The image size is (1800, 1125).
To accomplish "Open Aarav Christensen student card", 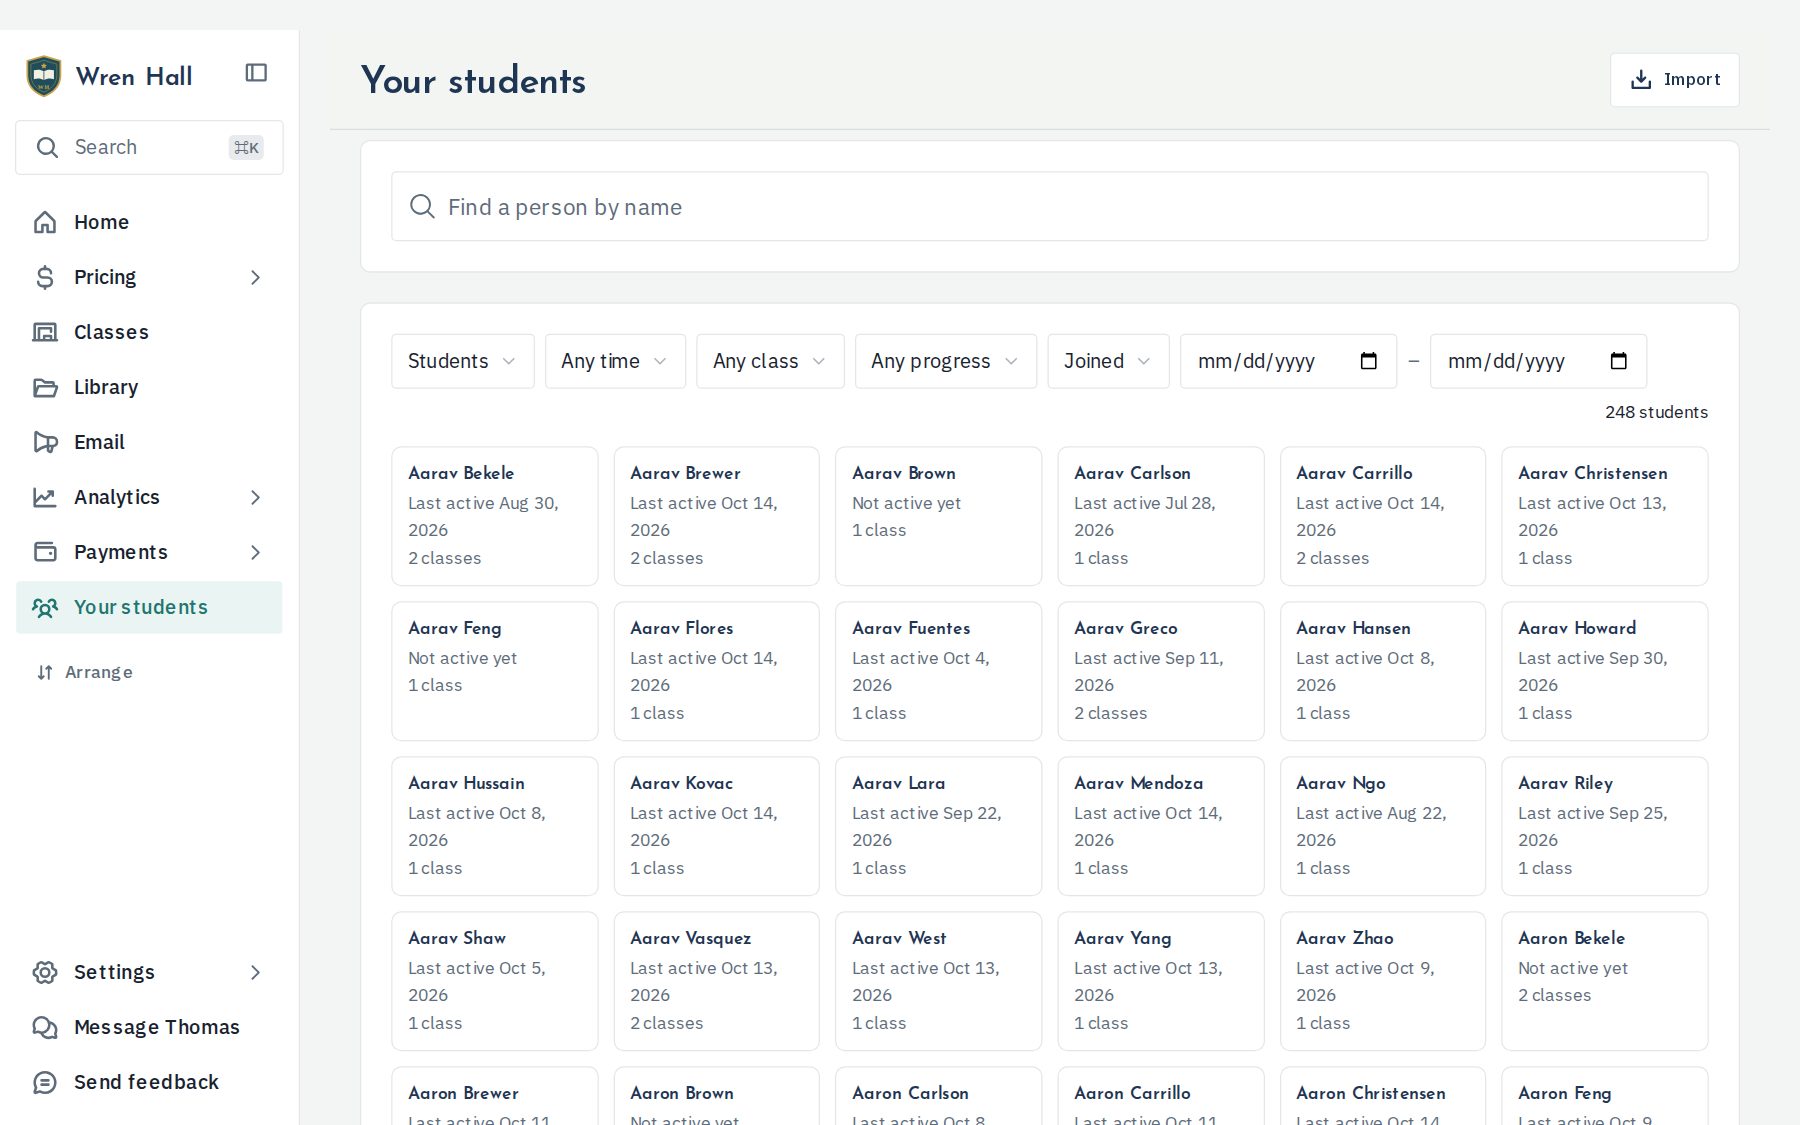I will [1604, 516].
